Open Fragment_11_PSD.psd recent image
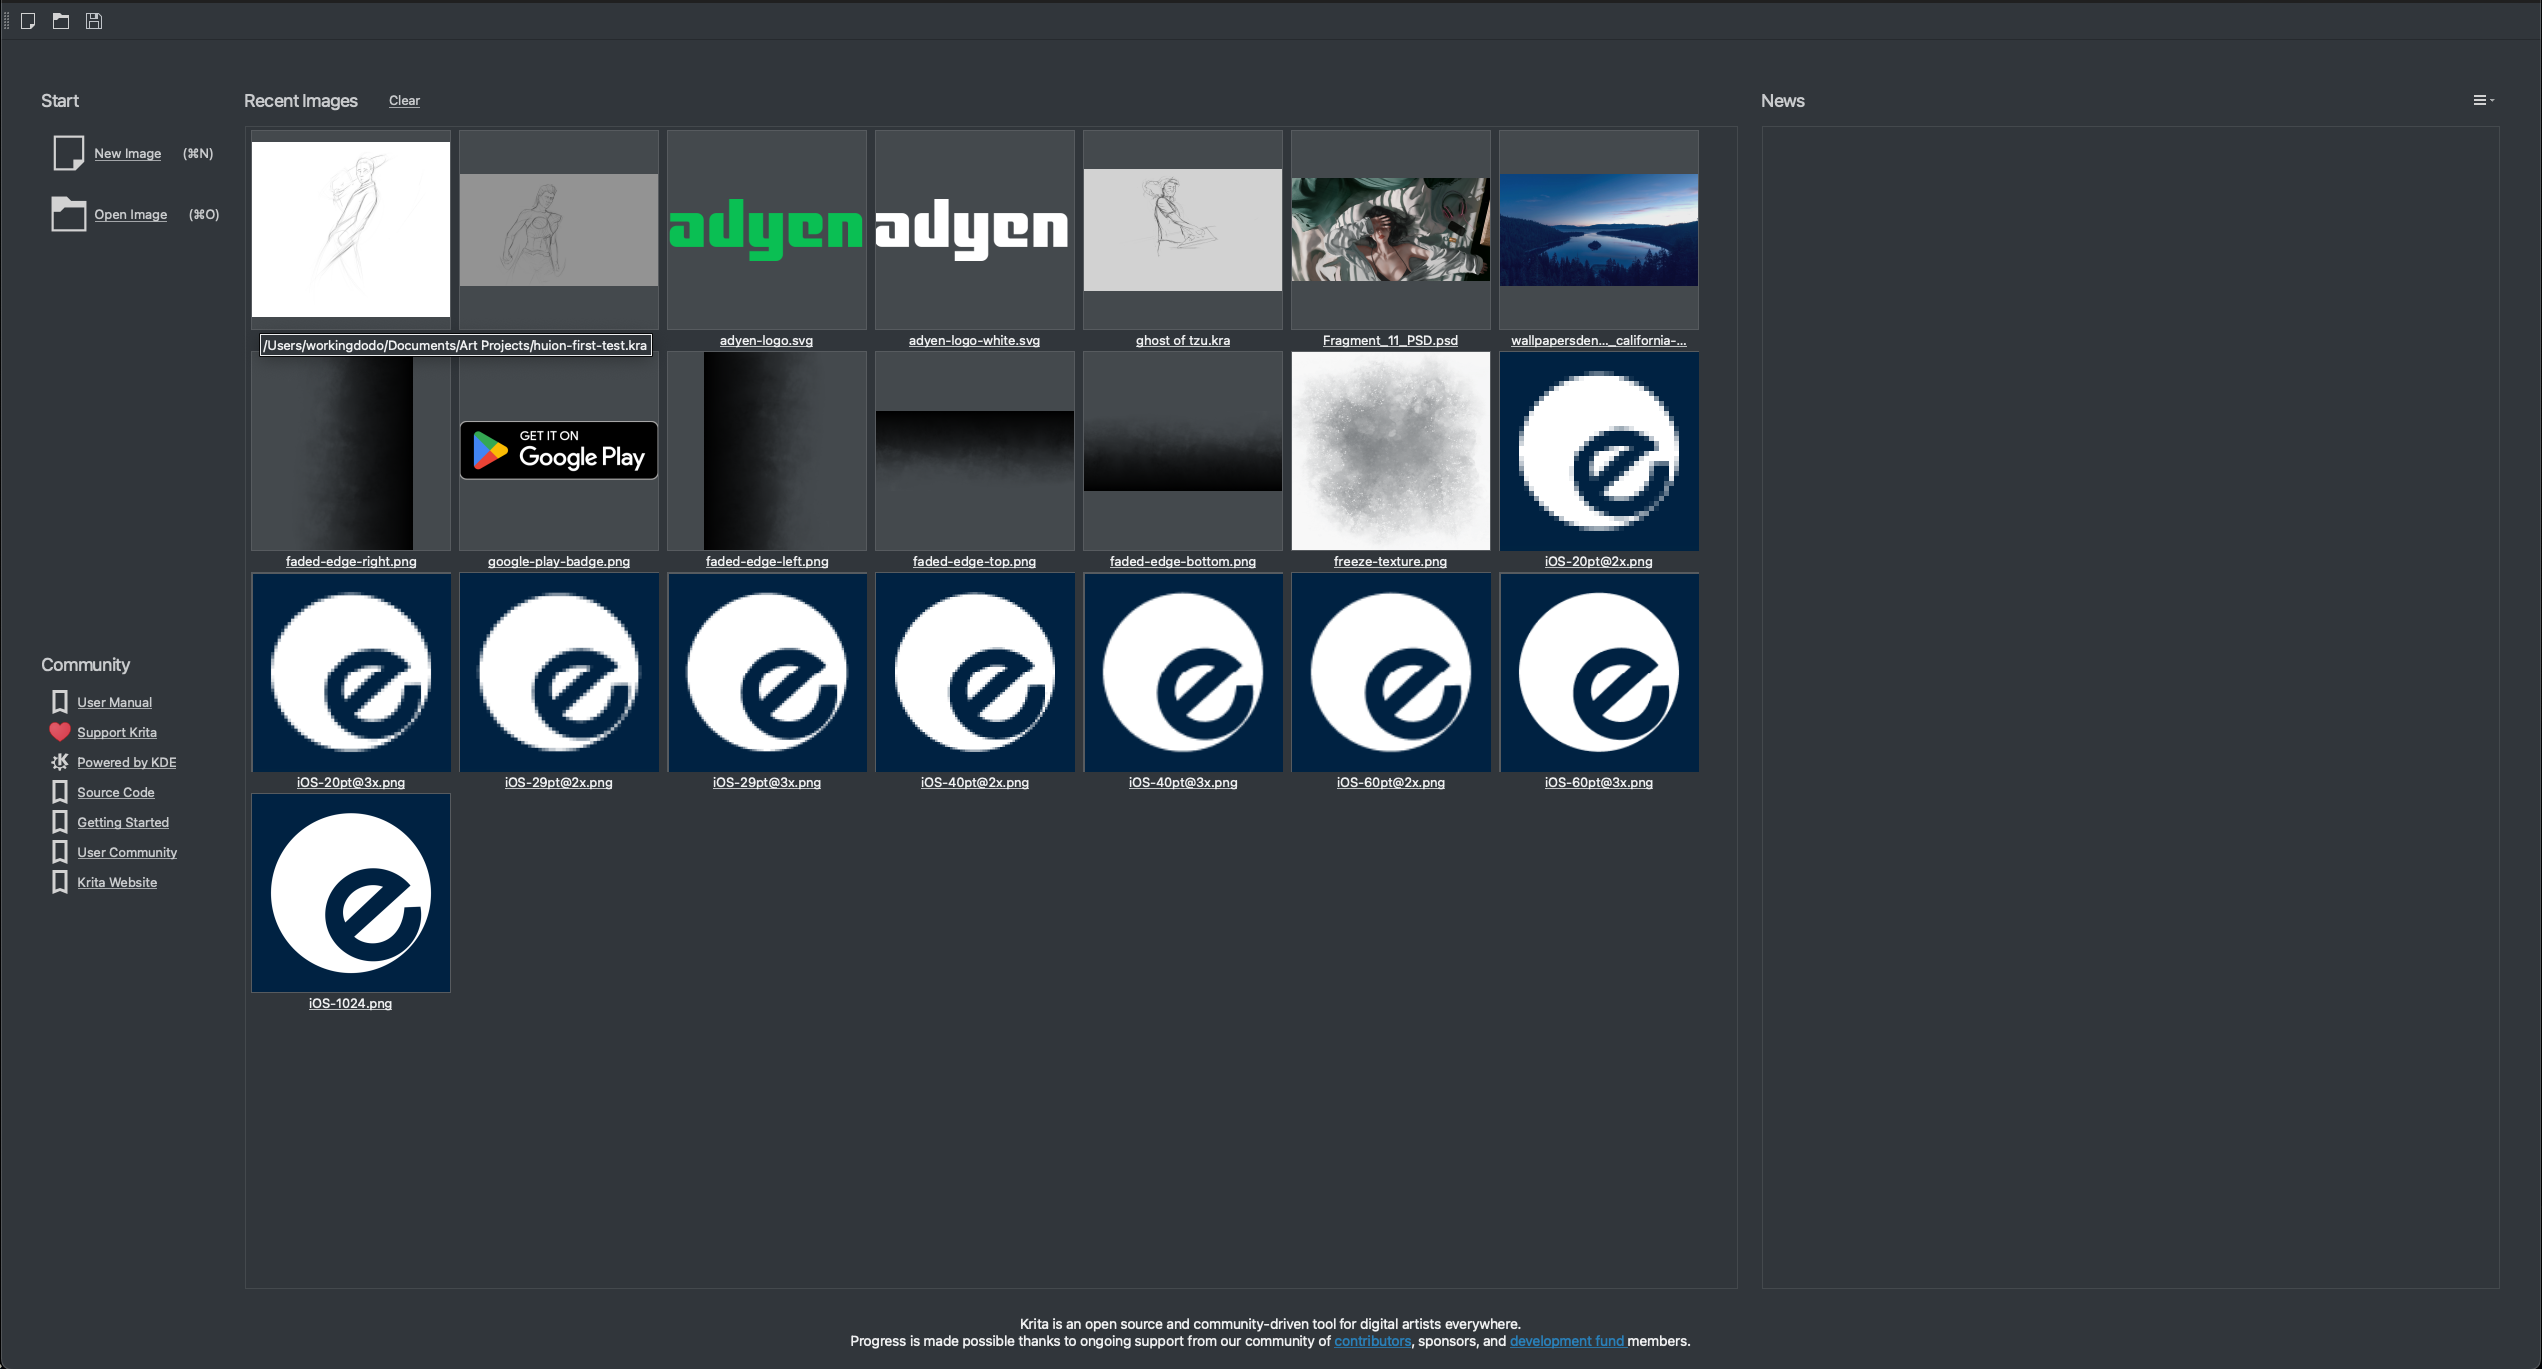The width and height of the screenshot is (2542, 1369). coord(1390,229)
